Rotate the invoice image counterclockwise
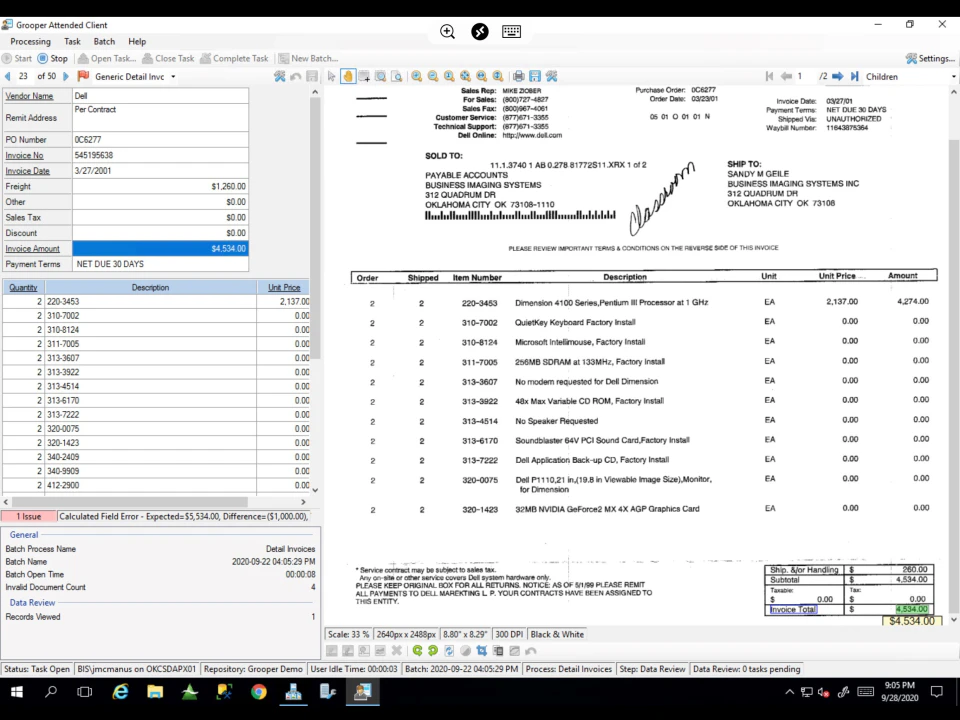 [x=432, y=650]
